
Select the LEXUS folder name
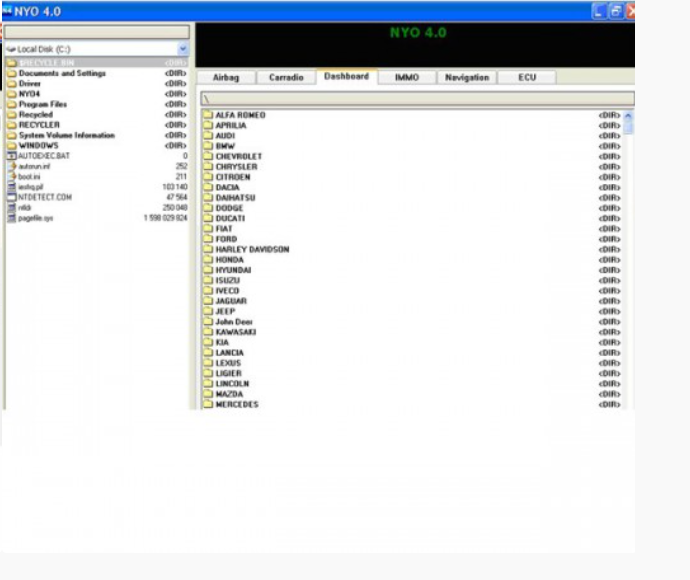[x=228, y=363]
